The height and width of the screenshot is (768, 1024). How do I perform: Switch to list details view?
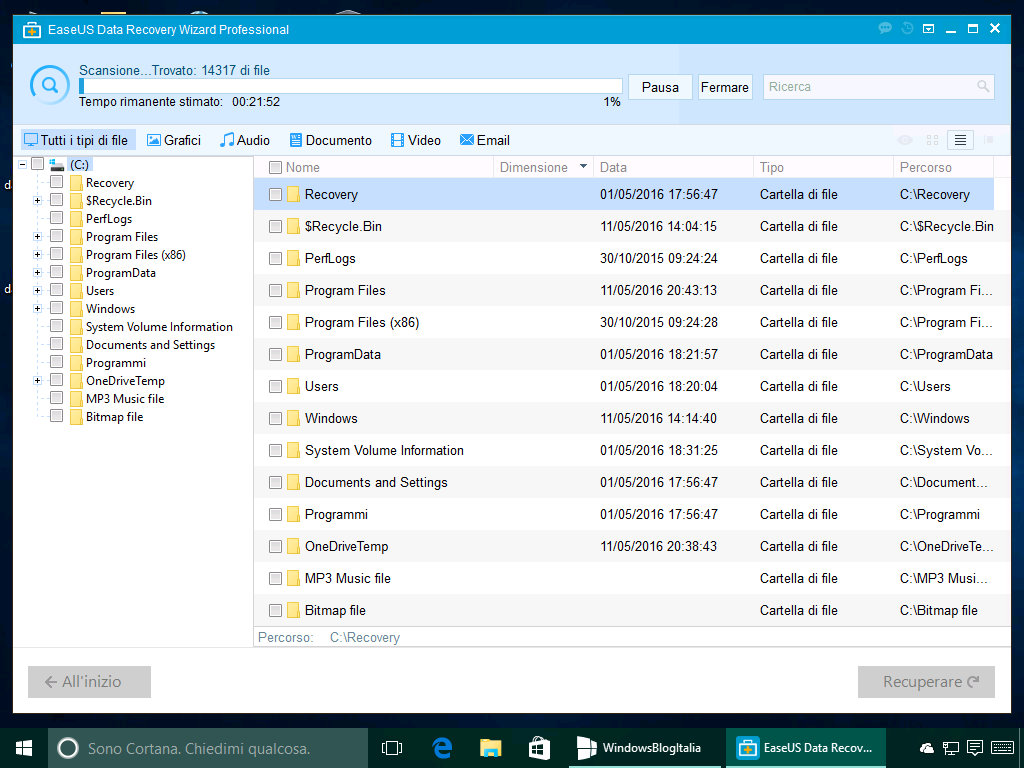960,140
